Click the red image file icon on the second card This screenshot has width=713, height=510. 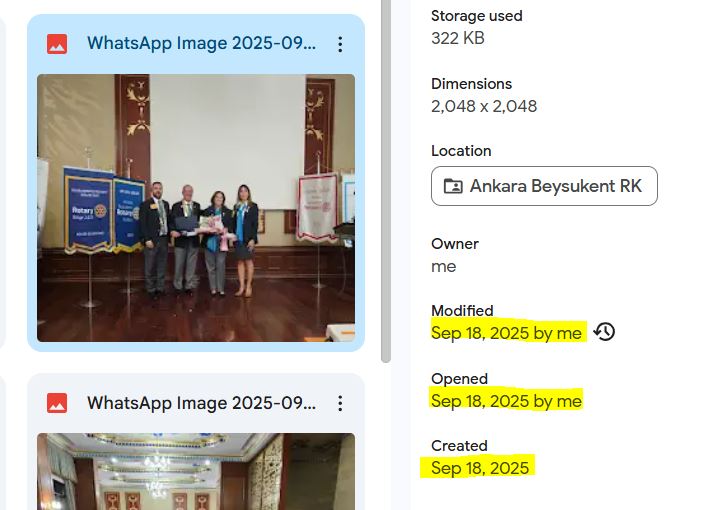57,403
